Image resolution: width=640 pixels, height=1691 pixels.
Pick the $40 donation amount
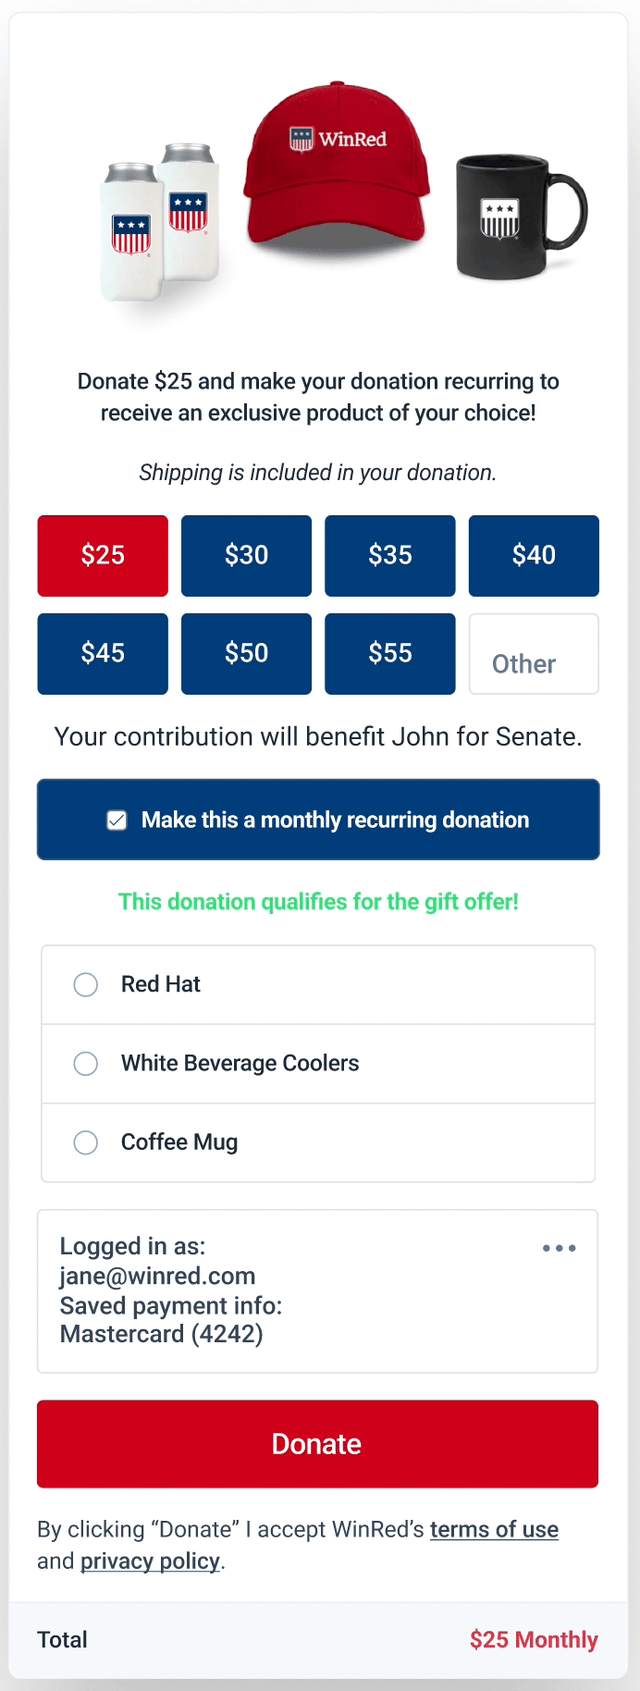(x=533, y=555)
